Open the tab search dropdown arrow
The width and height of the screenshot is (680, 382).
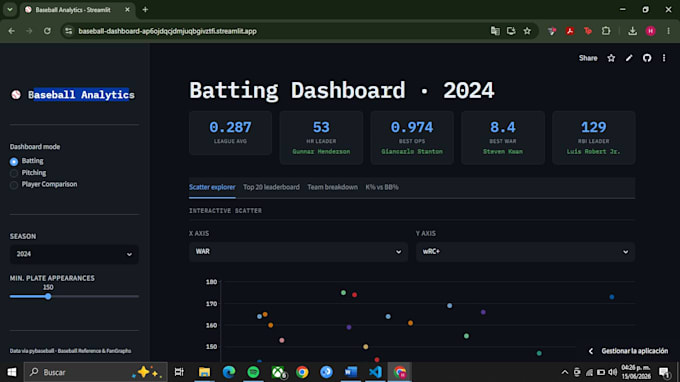10,10
